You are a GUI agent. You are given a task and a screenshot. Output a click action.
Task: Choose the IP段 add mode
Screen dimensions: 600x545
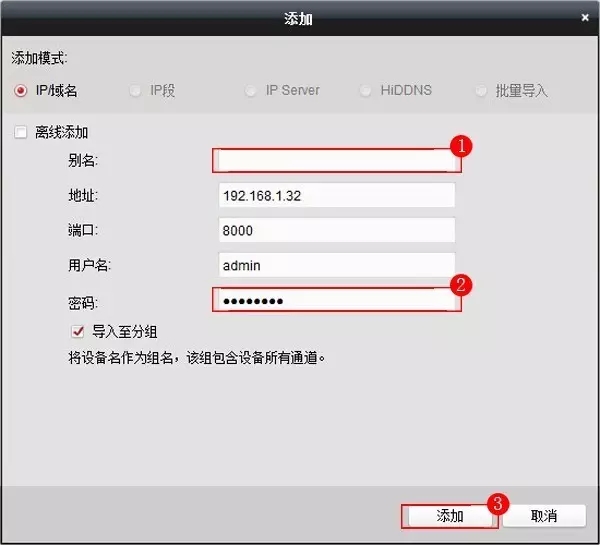136,91
